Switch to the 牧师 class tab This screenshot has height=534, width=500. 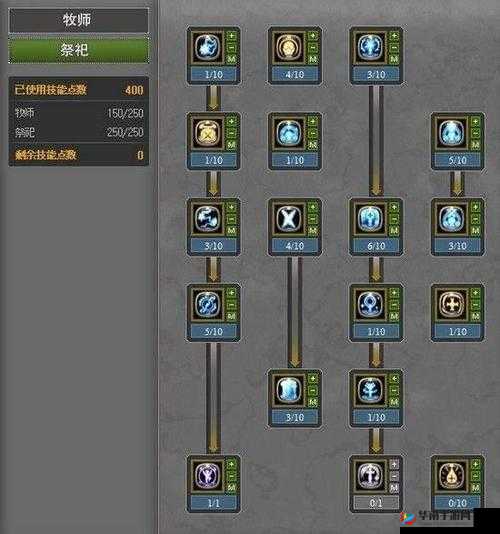[x=78, y=20]
